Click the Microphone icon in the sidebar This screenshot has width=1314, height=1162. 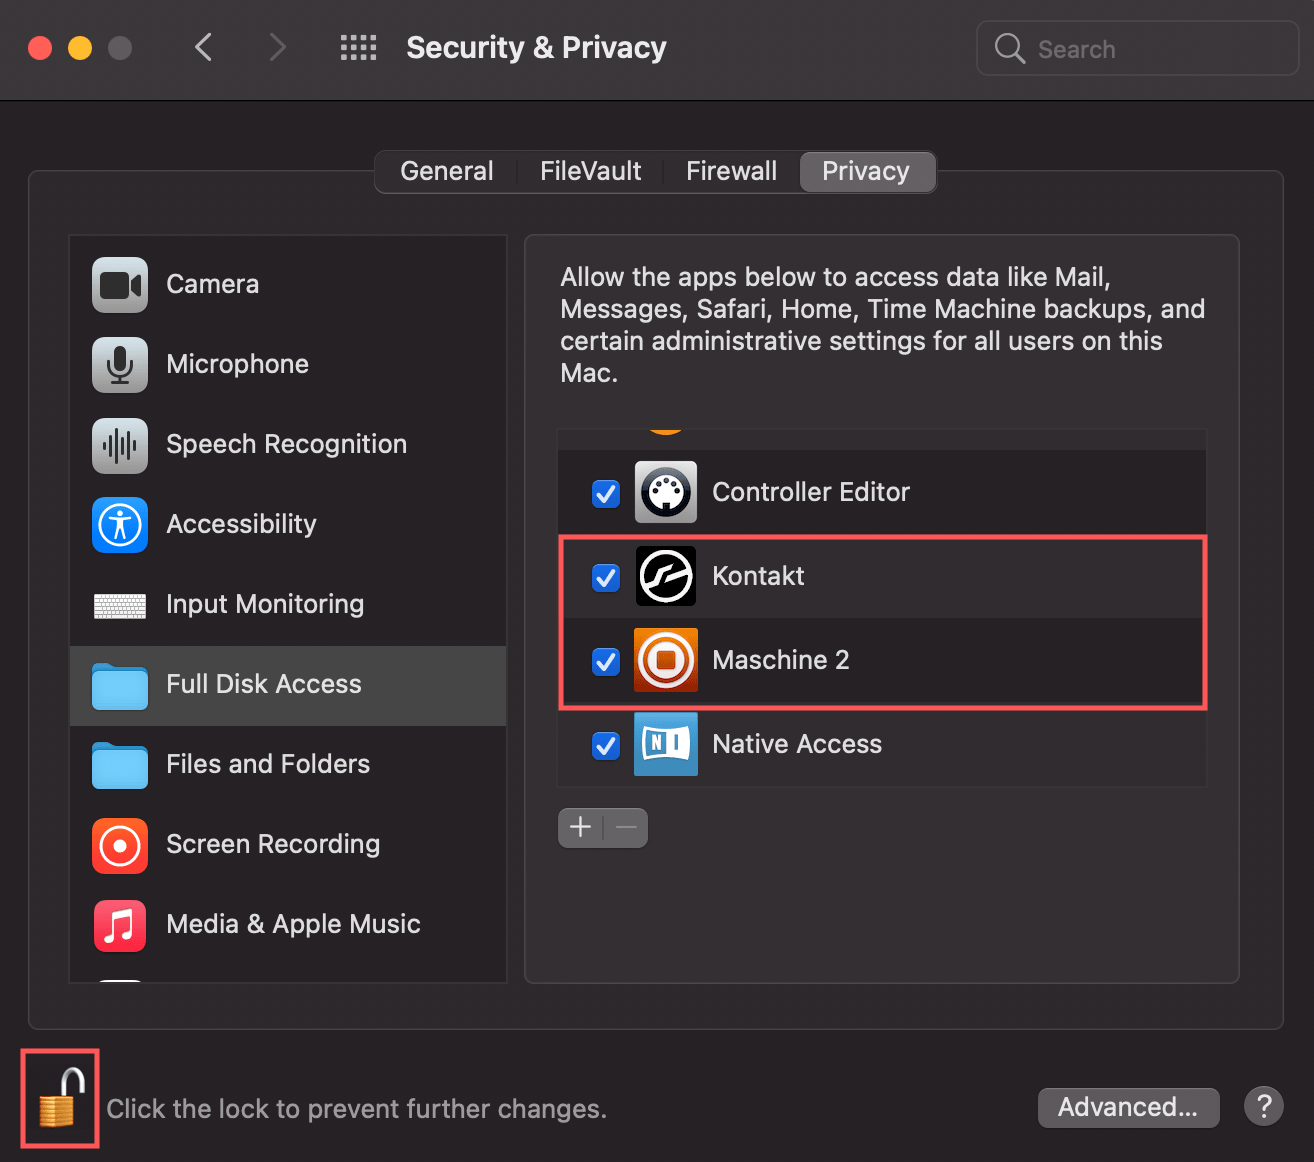120,365
